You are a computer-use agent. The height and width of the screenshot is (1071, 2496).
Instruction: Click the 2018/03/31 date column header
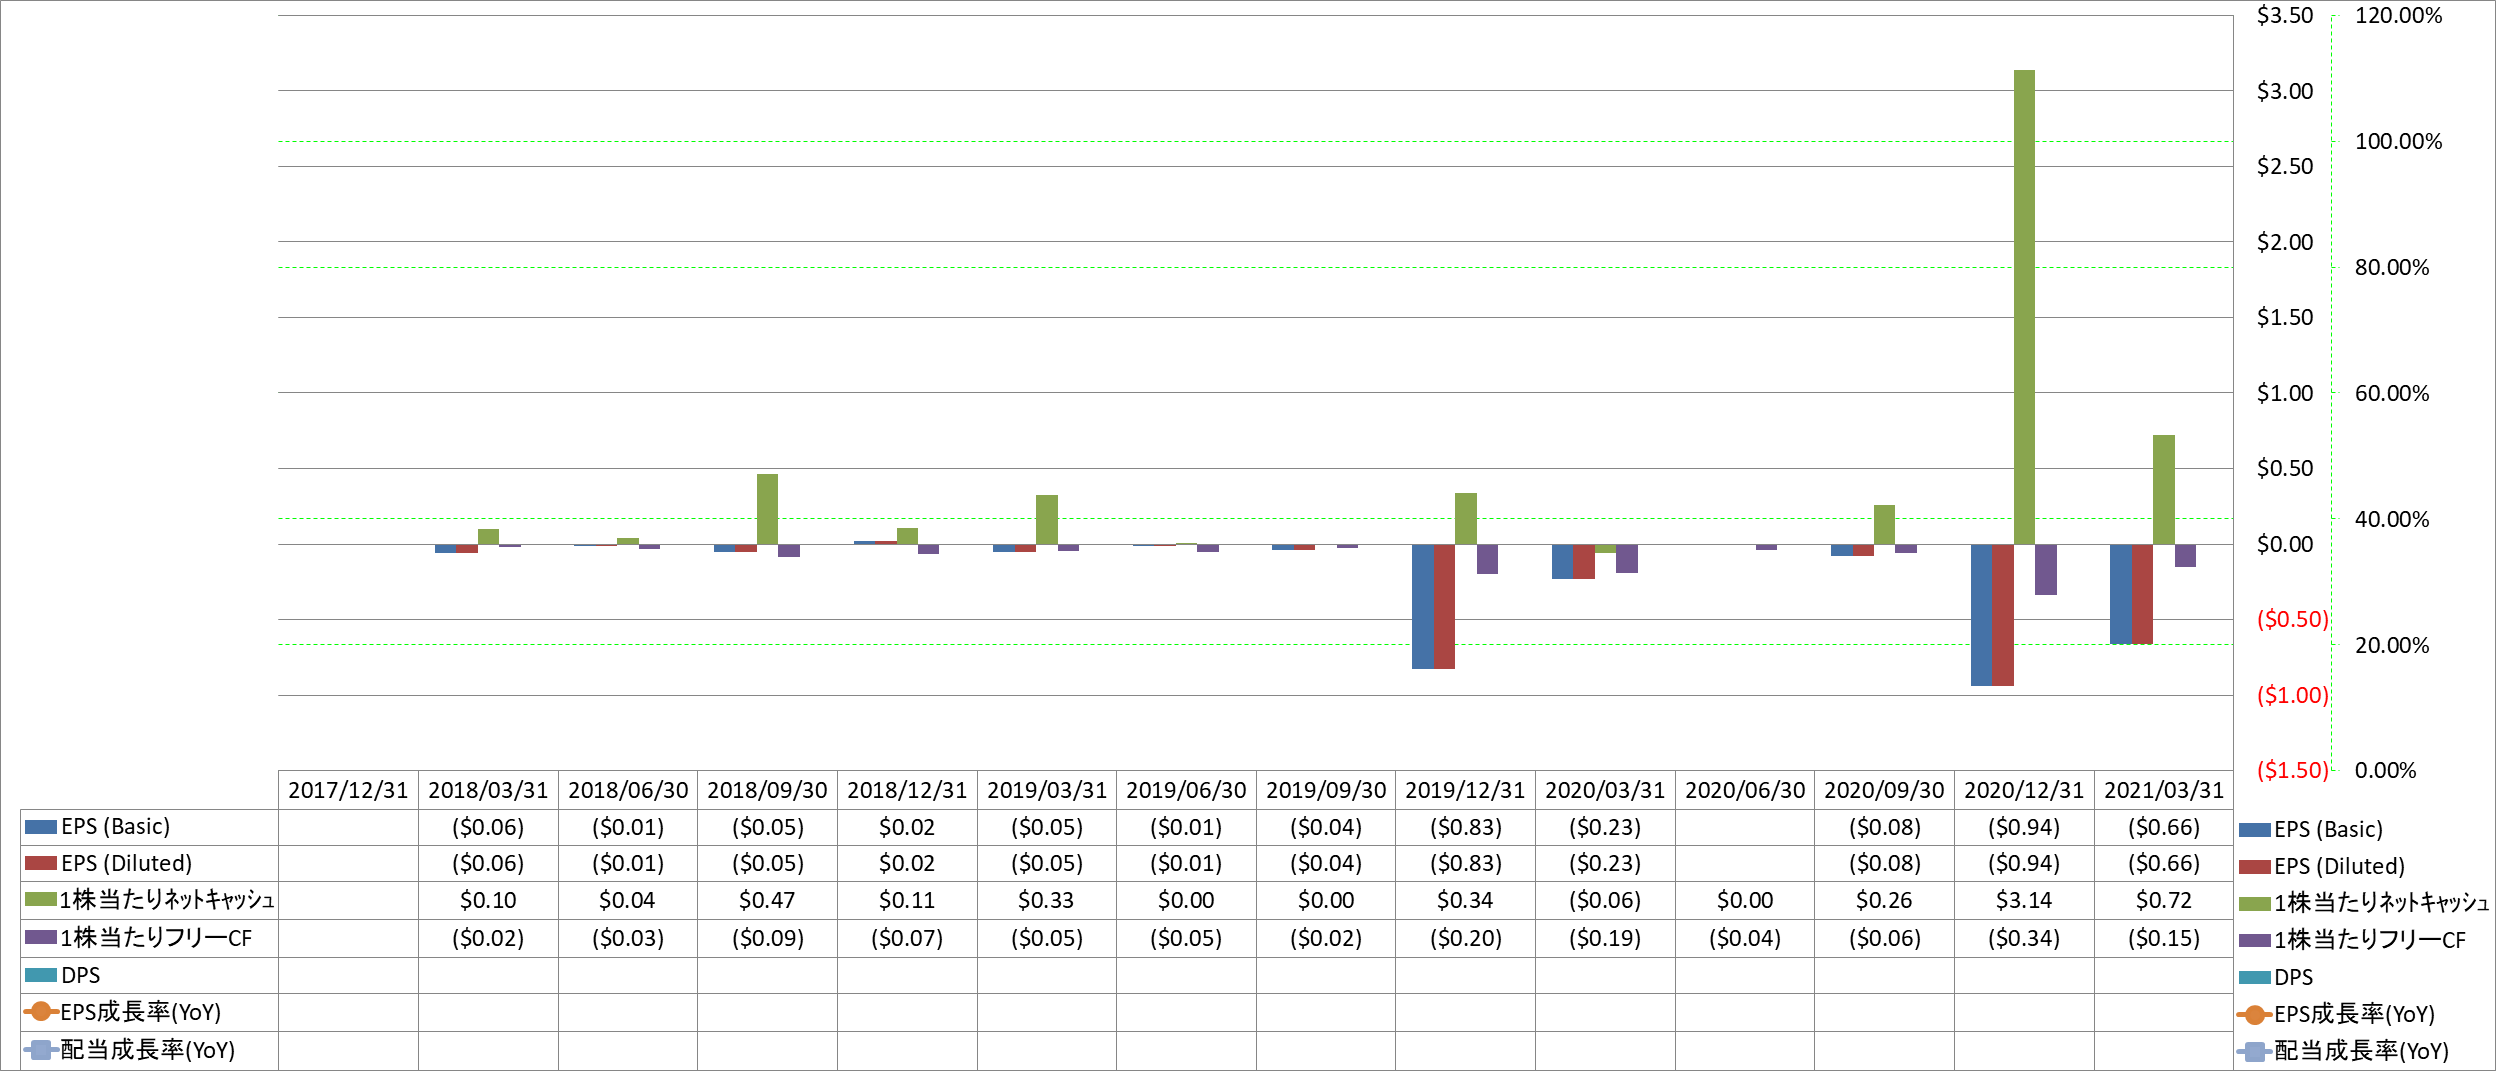488,791
